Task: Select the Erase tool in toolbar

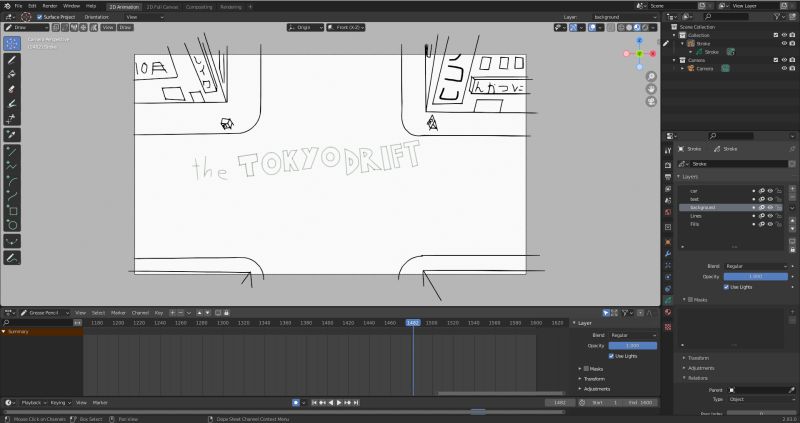Action: point(12,89)
